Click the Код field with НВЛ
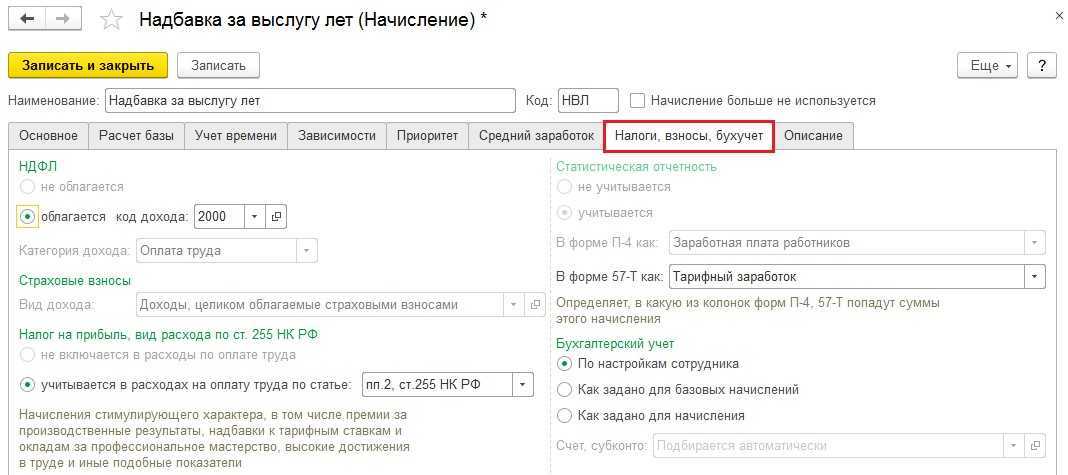The width and height of the screenshot is (1068, 475). coord(587,100)
